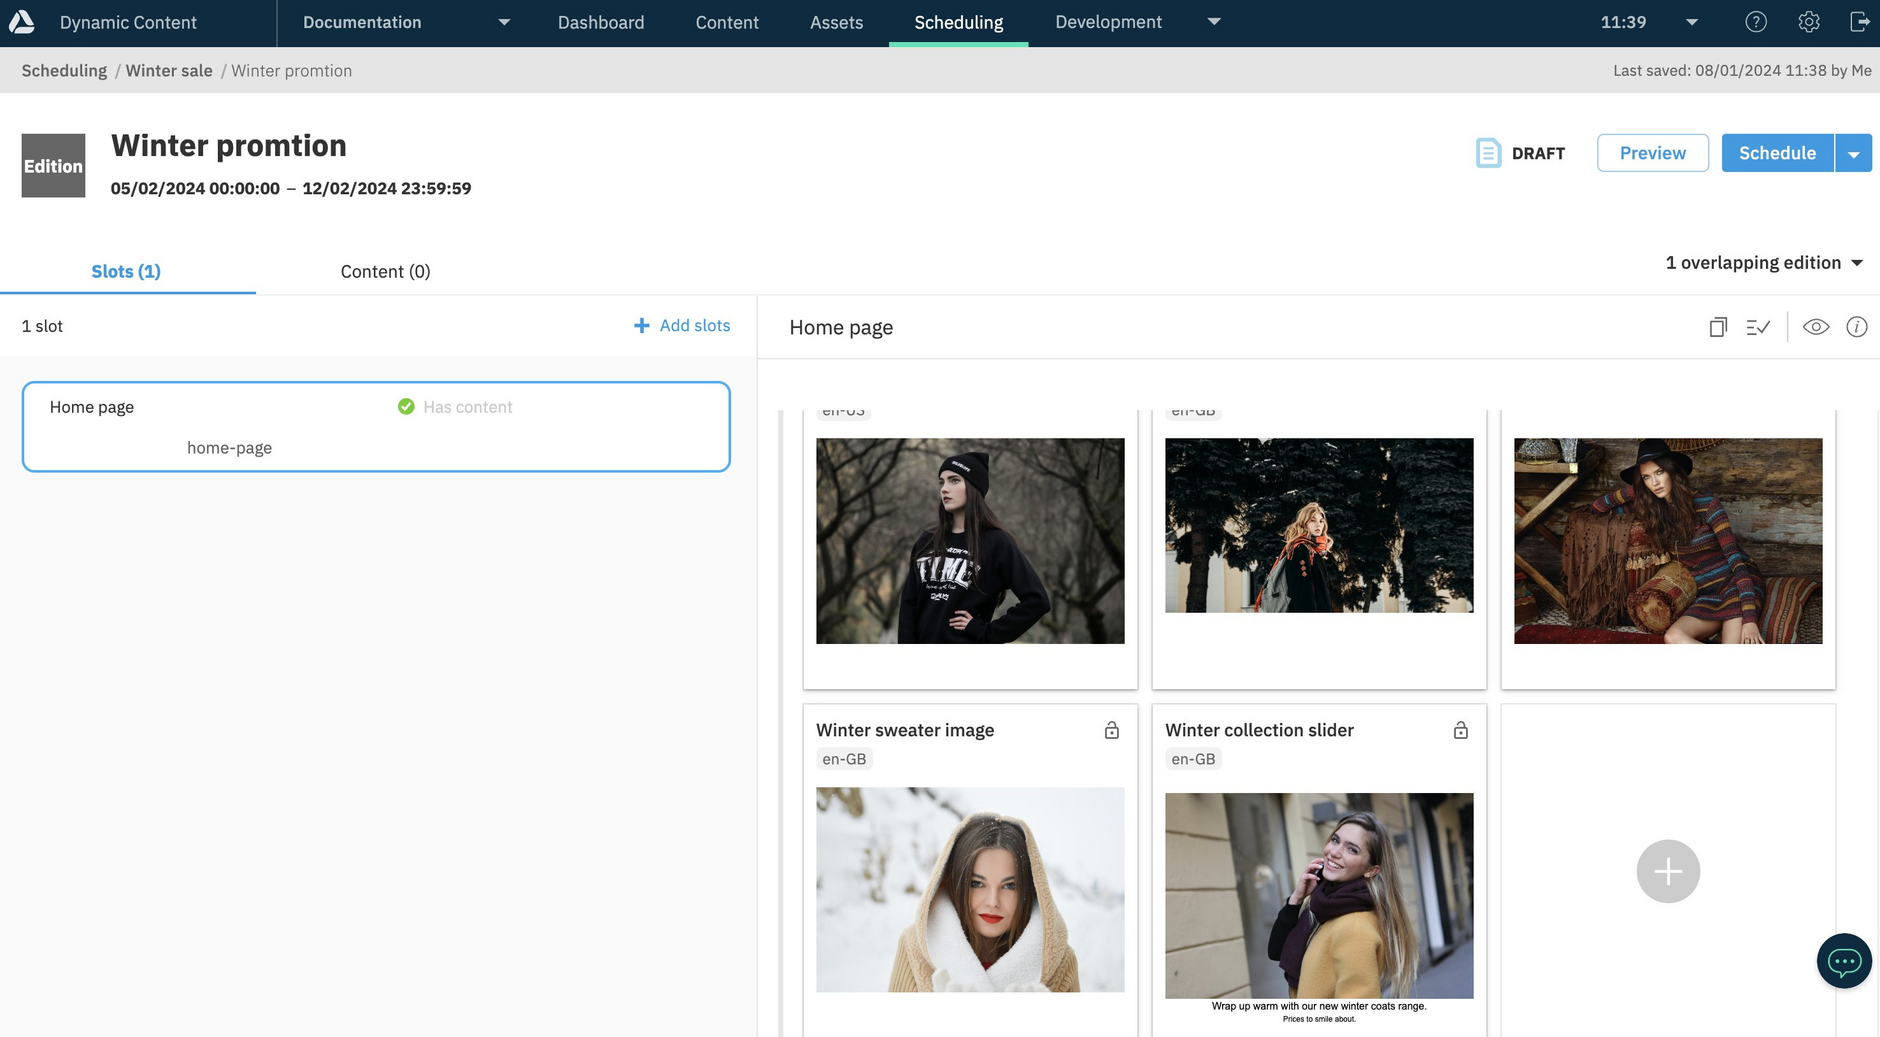Click the round plus add content button
This screenshot has height=1037, width=1880.
[x=1668, y=871]
